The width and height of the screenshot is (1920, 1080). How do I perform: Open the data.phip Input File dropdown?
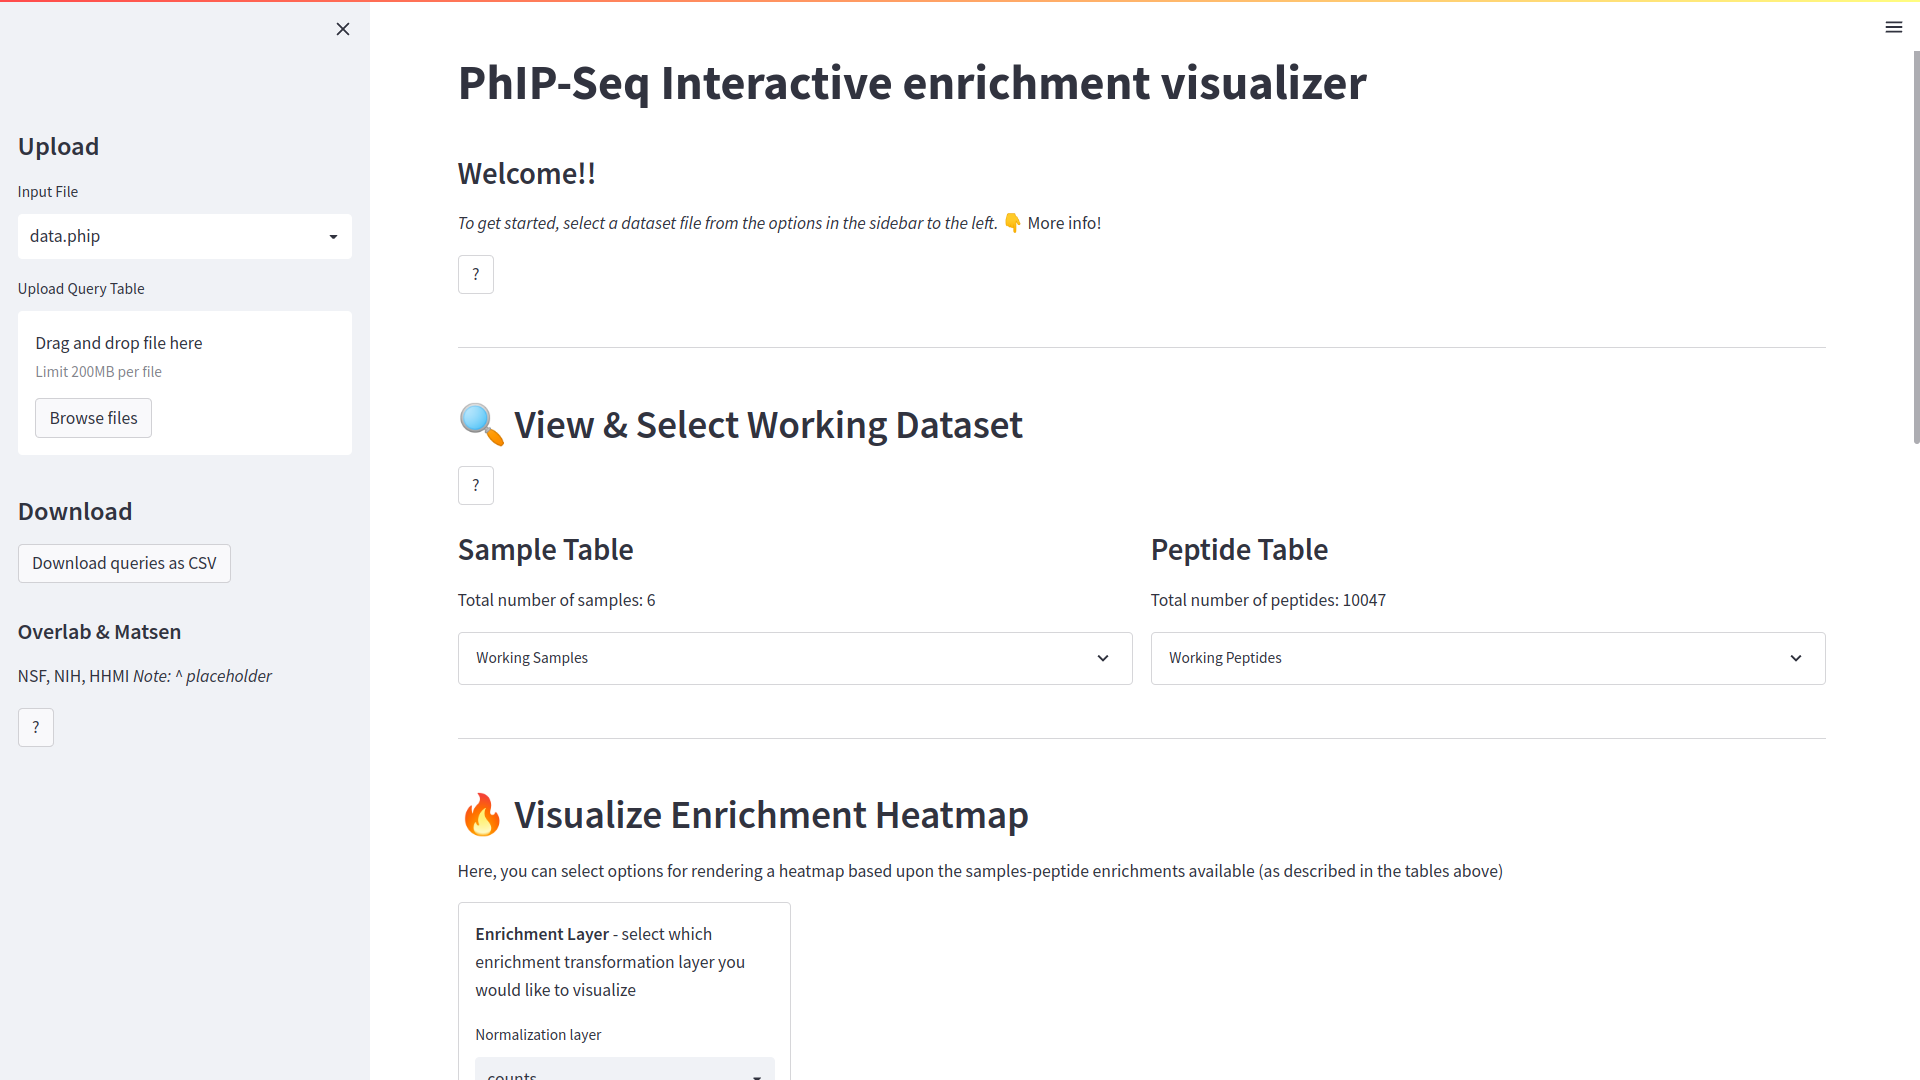pos(185,237)
